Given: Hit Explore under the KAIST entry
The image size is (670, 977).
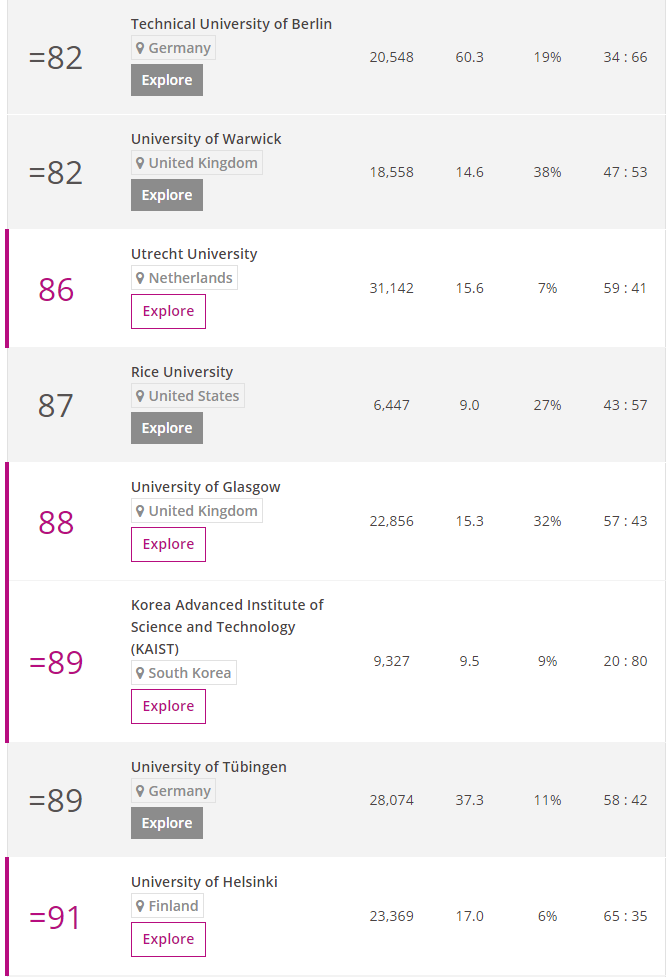Looking at the screenshot, I should click(168, 706).
